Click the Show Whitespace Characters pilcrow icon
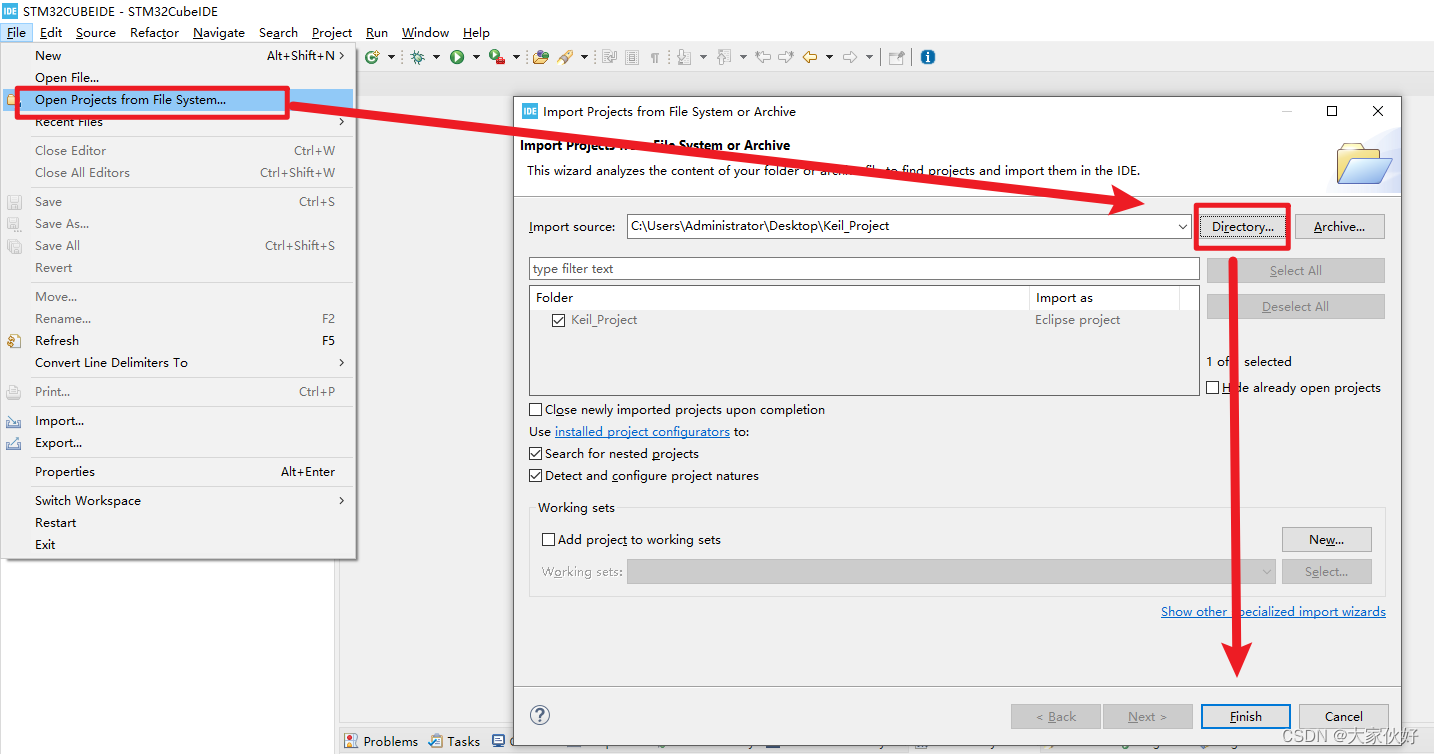This screenshot has height=754, width=1434. pyautogui.click(x=655, y=57)
